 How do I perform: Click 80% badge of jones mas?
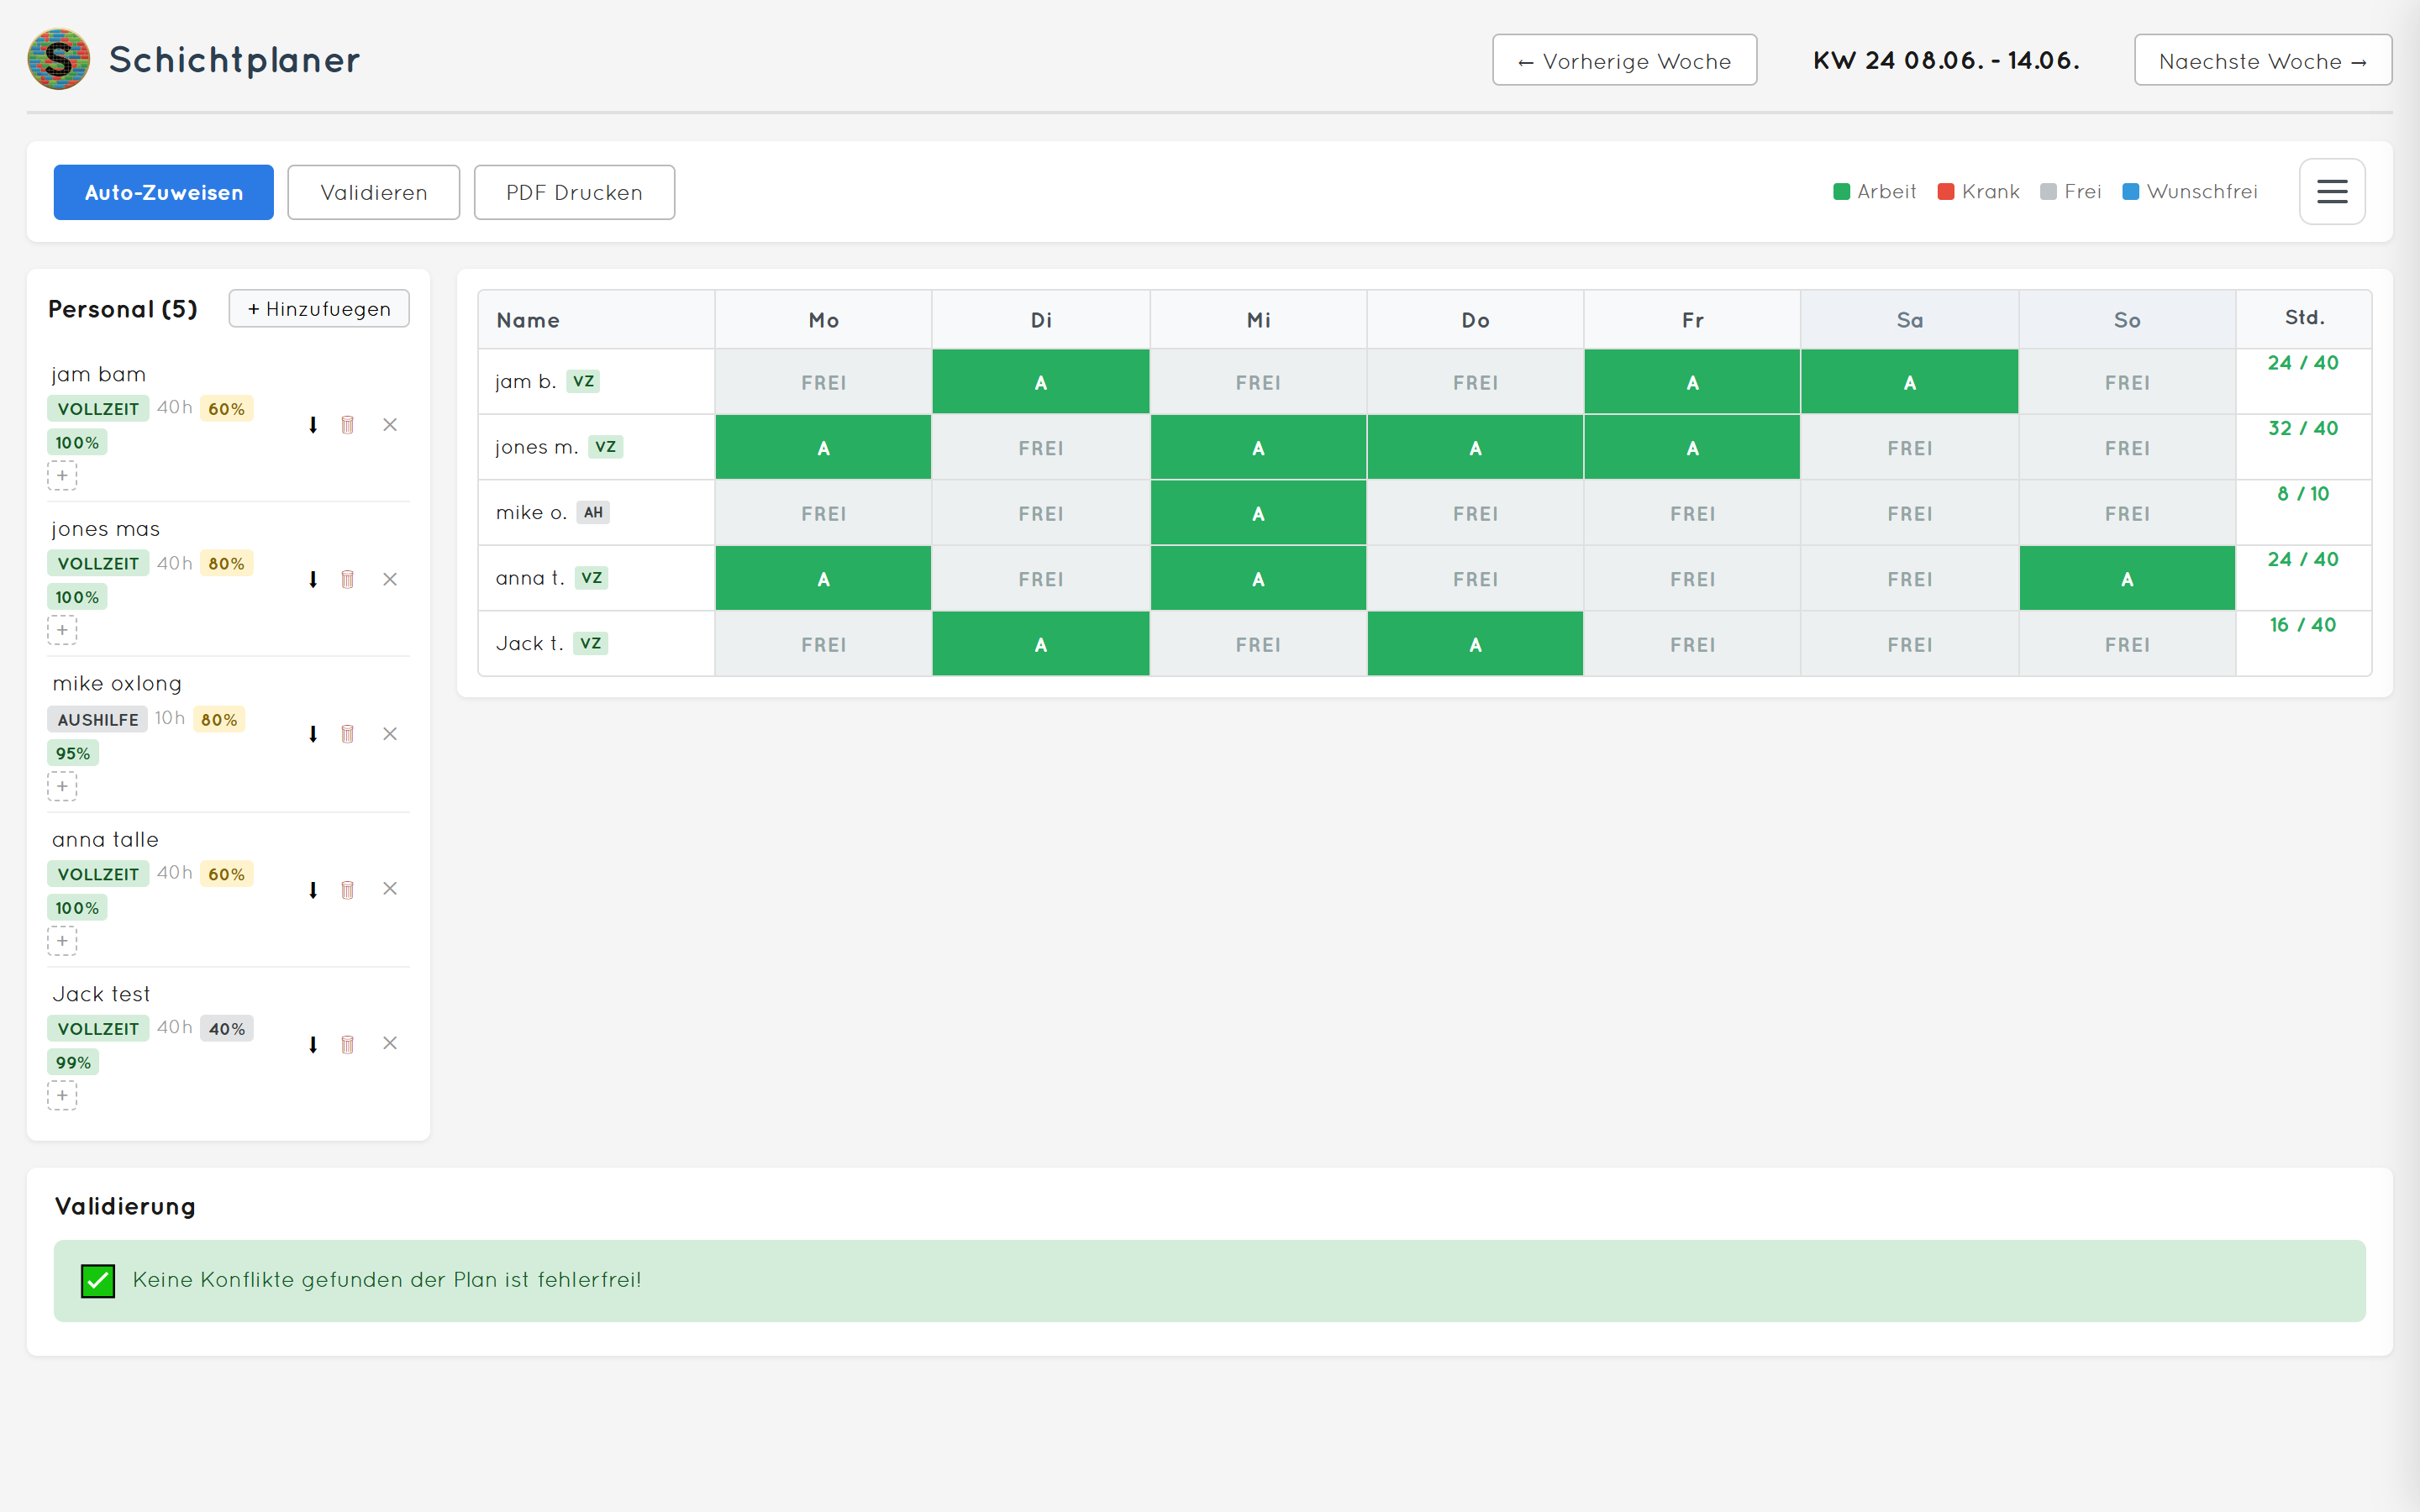tap(227, 563)
